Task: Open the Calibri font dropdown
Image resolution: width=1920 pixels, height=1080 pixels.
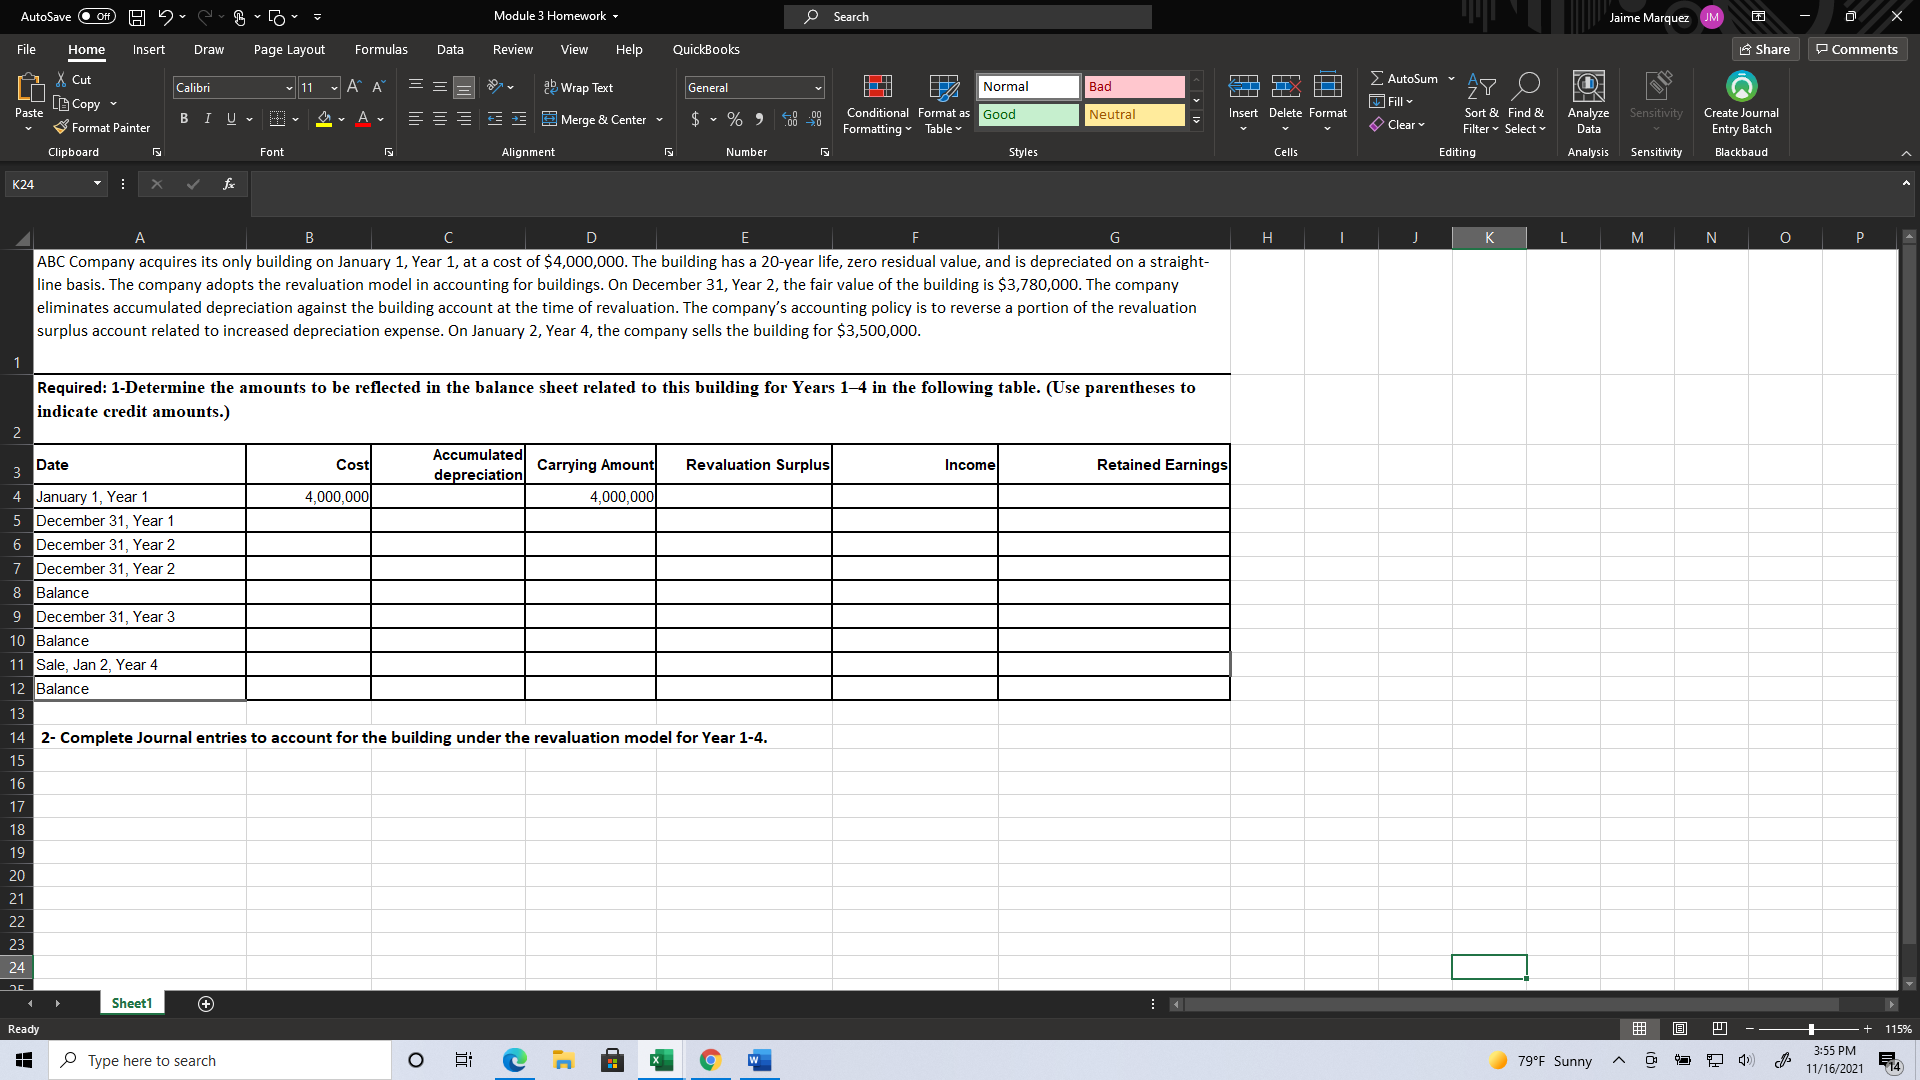Action: [x=289, y=87]
